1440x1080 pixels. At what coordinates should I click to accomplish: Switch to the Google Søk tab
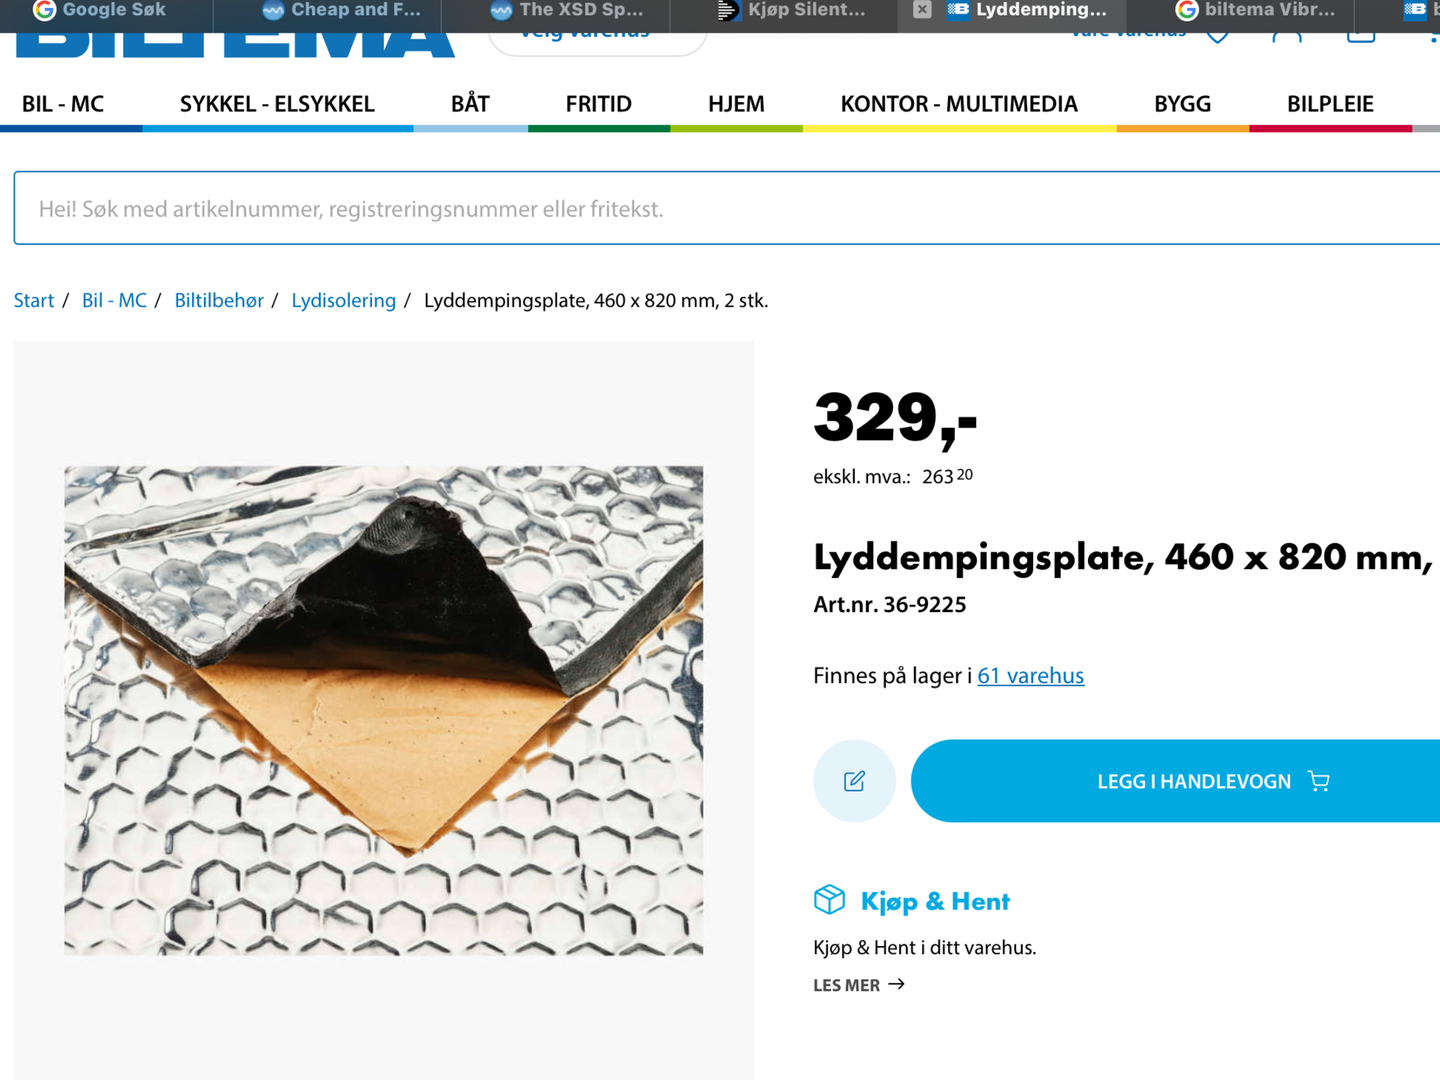point(100,11)
